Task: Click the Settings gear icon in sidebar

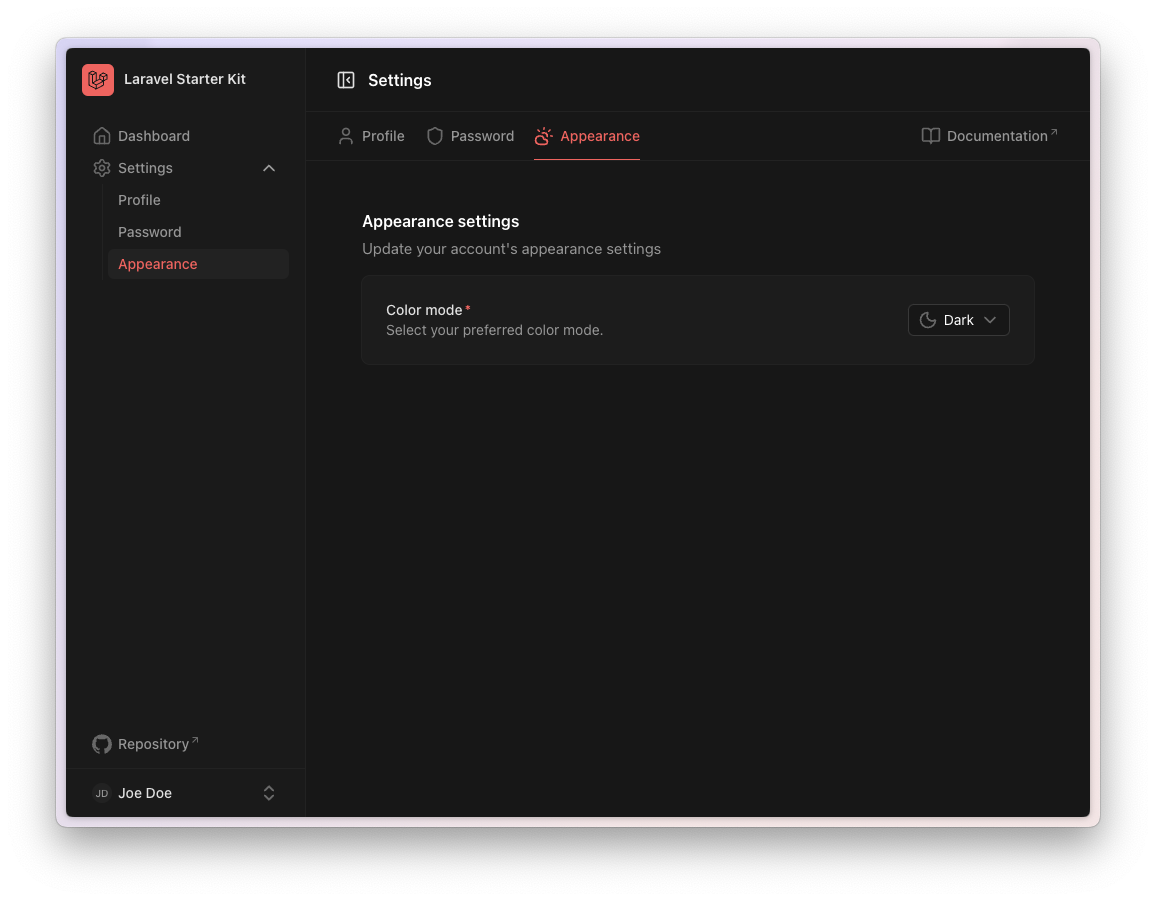Action: pyautogui.click(x=102, y=168)
